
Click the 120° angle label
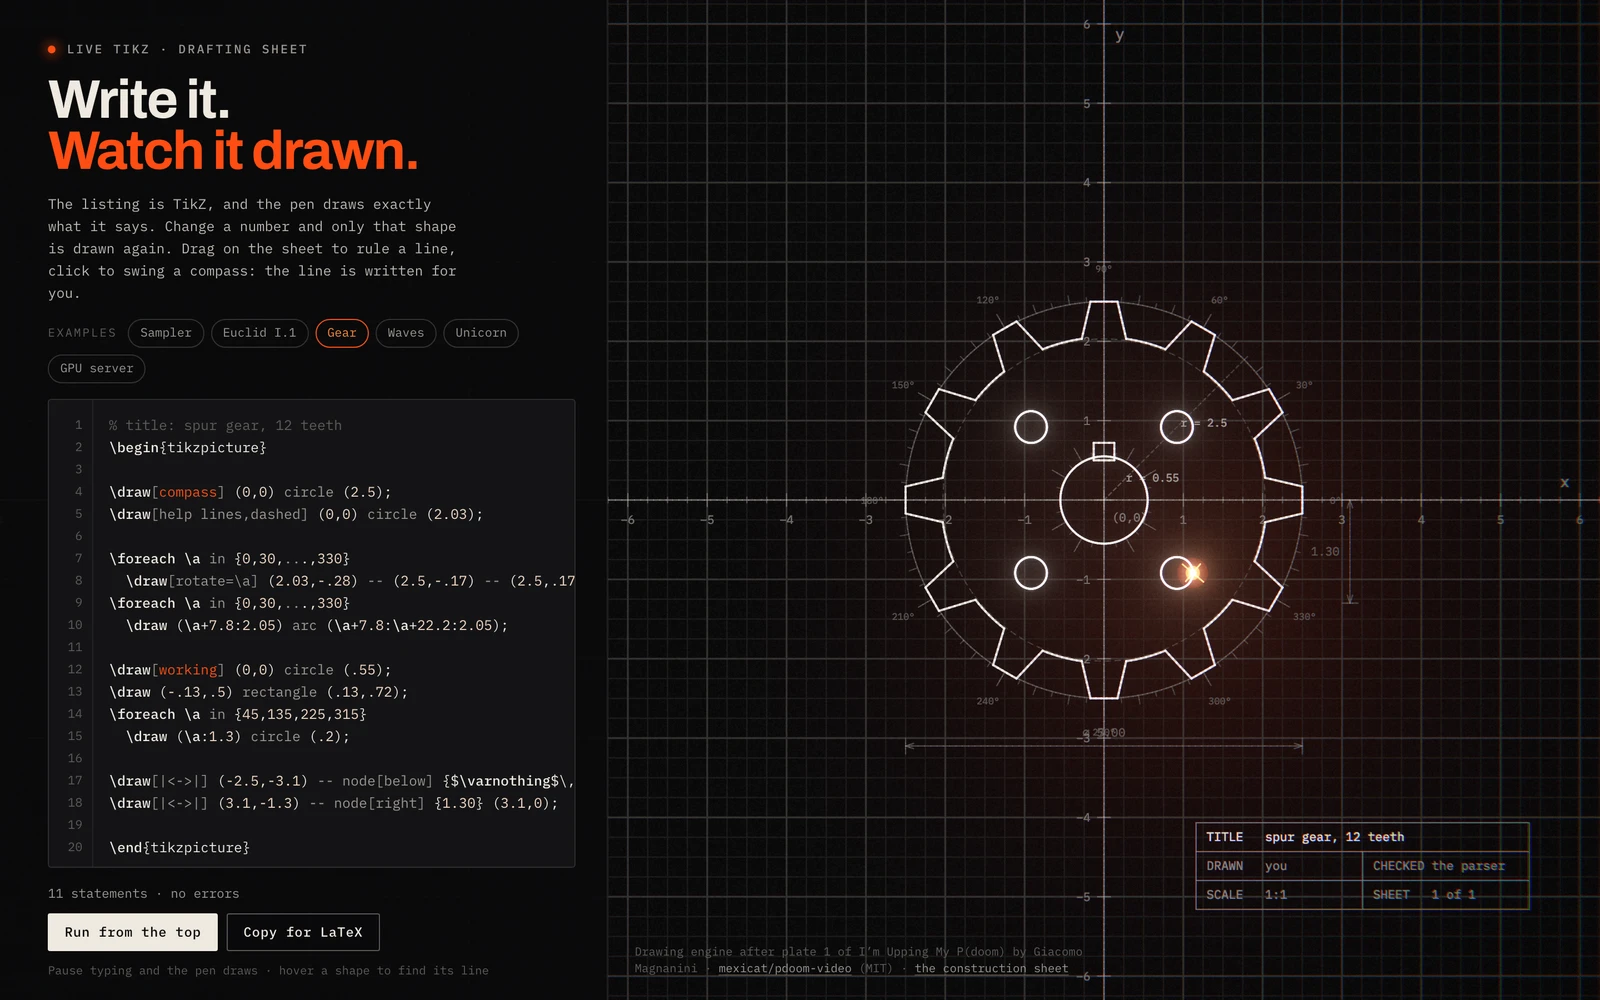point(987,300)
